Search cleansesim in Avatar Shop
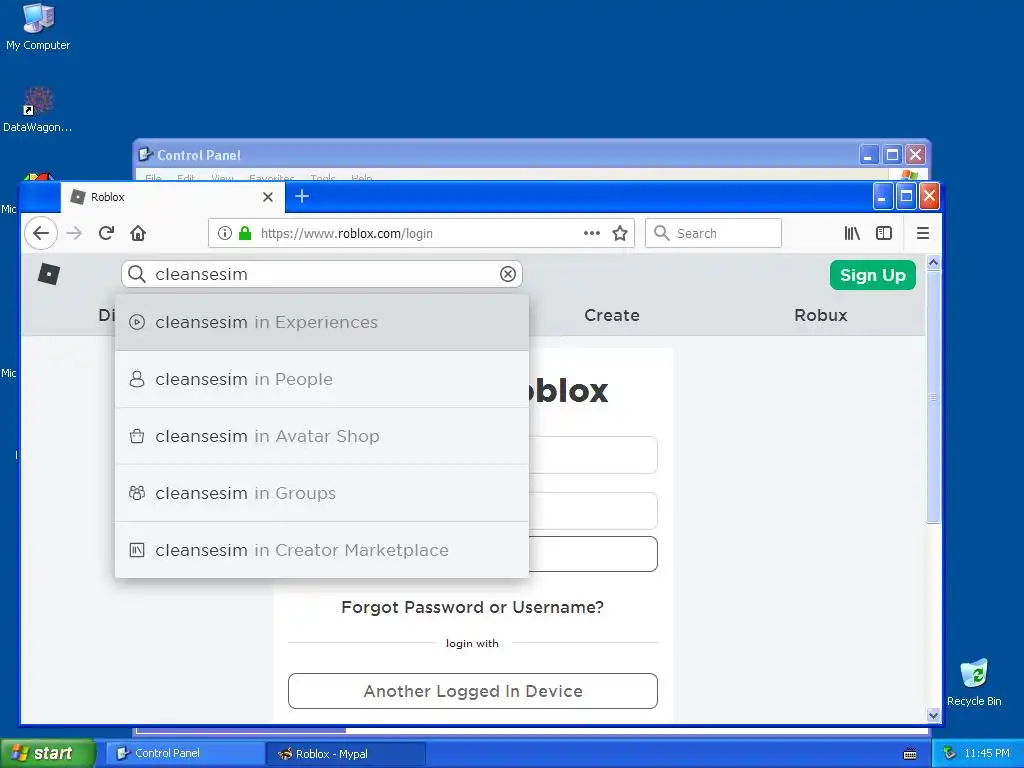The height and width of the screenshot is (768, 1024). click(x=322, y=436)
